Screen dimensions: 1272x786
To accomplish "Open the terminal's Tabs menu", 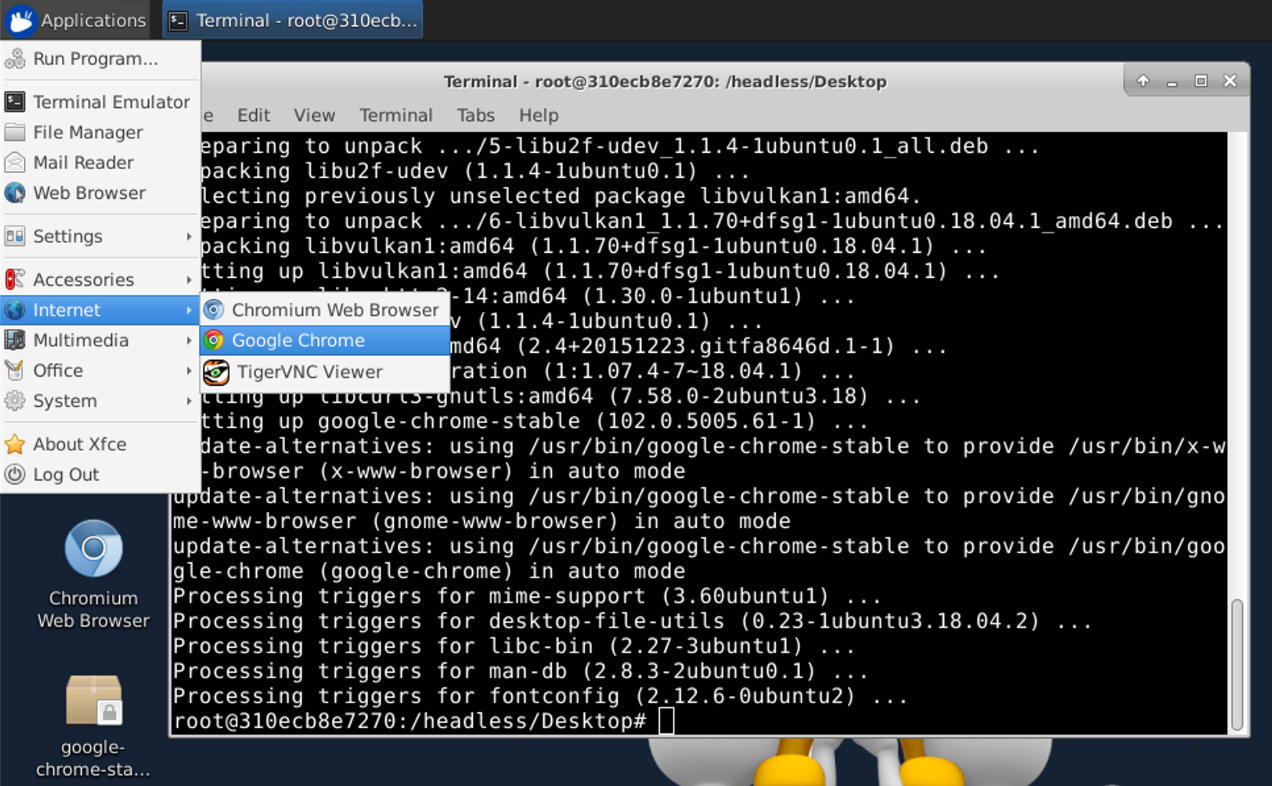I will 476,115.
